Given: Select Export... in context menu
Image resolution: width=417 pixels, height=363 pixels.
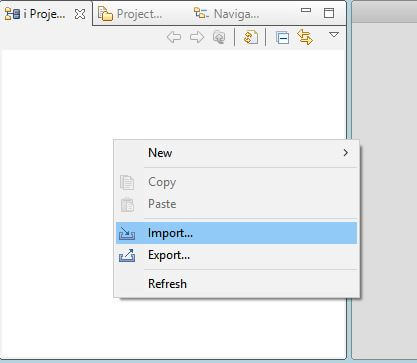Looking at the screenshot, I should tap(236, 255).
